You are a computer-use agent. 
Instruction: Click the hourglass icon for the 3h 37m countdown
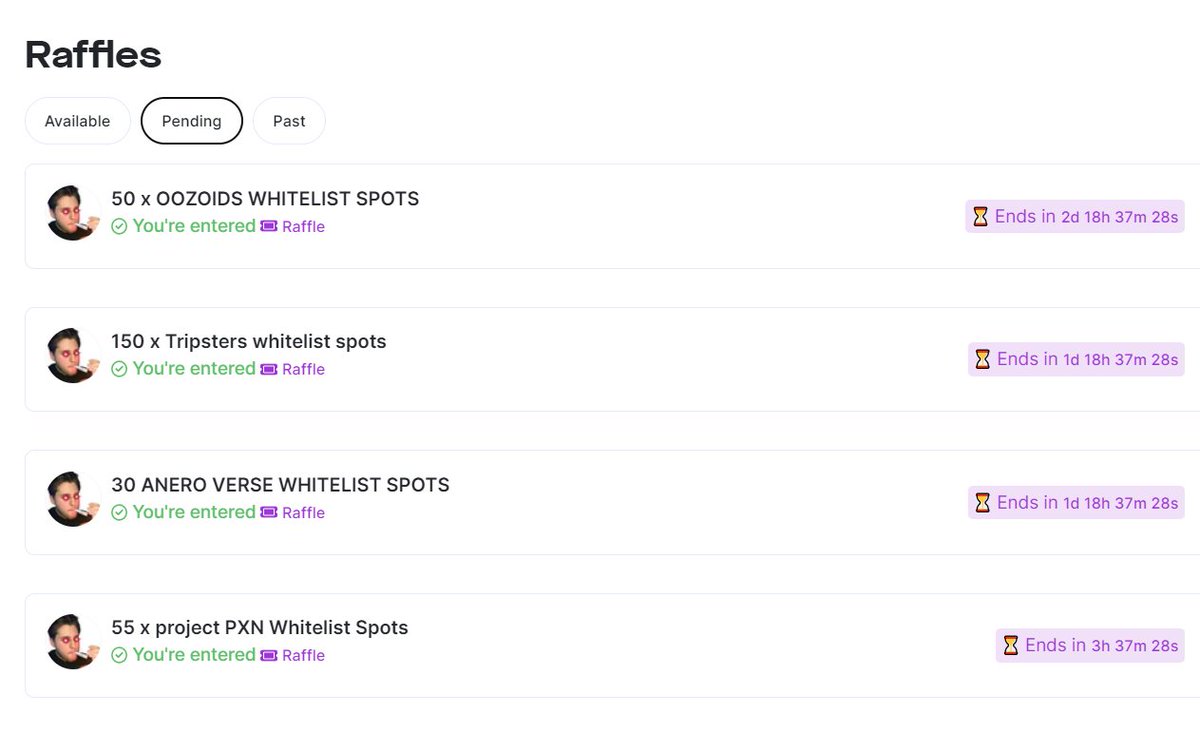pyautogui.click(x=1011, y=645)
